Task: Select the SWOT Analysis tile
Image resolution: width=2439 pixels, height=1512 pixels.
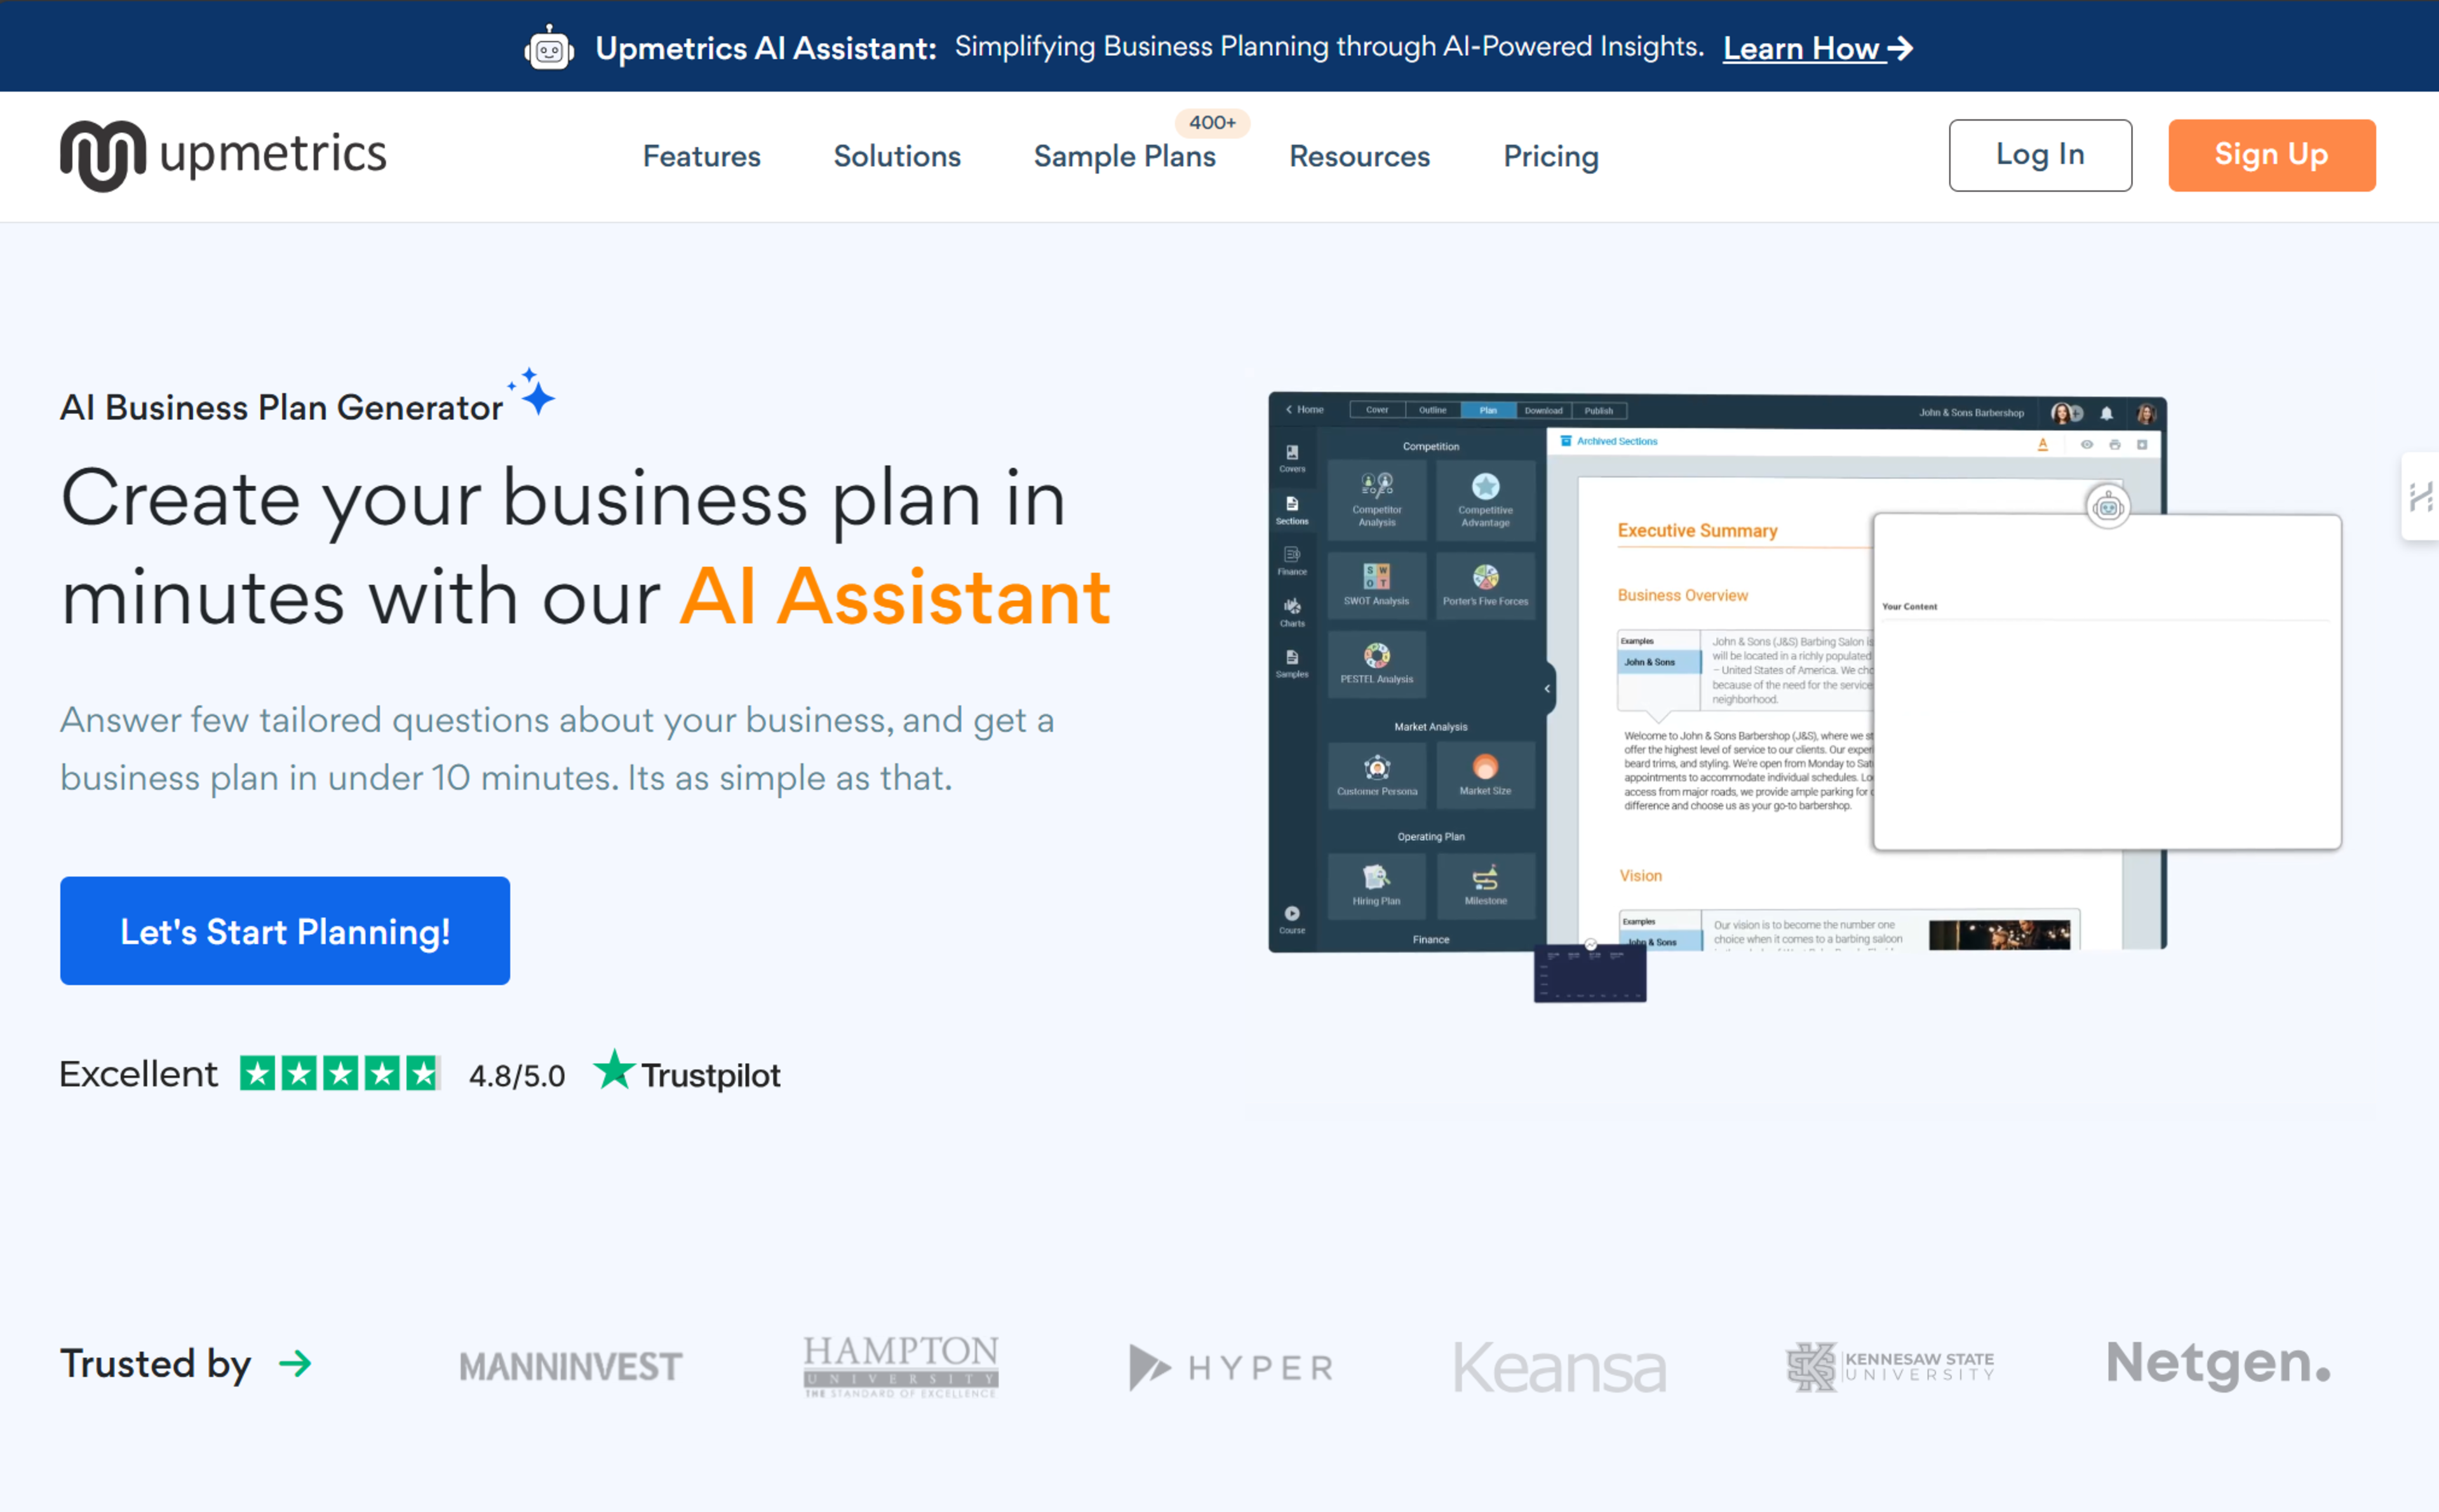Action: coord(1377,585)
